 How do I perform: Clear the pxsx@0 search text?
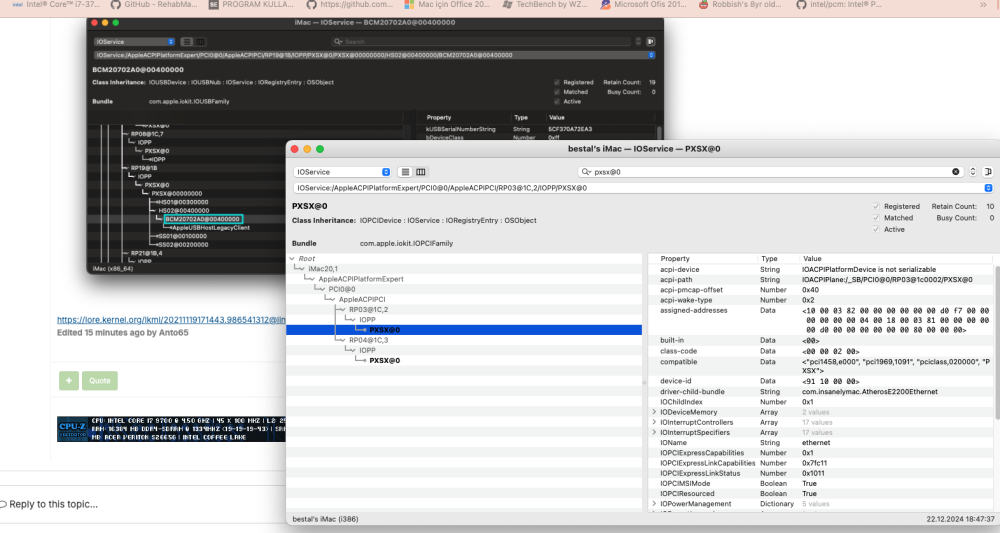(955, 172)
